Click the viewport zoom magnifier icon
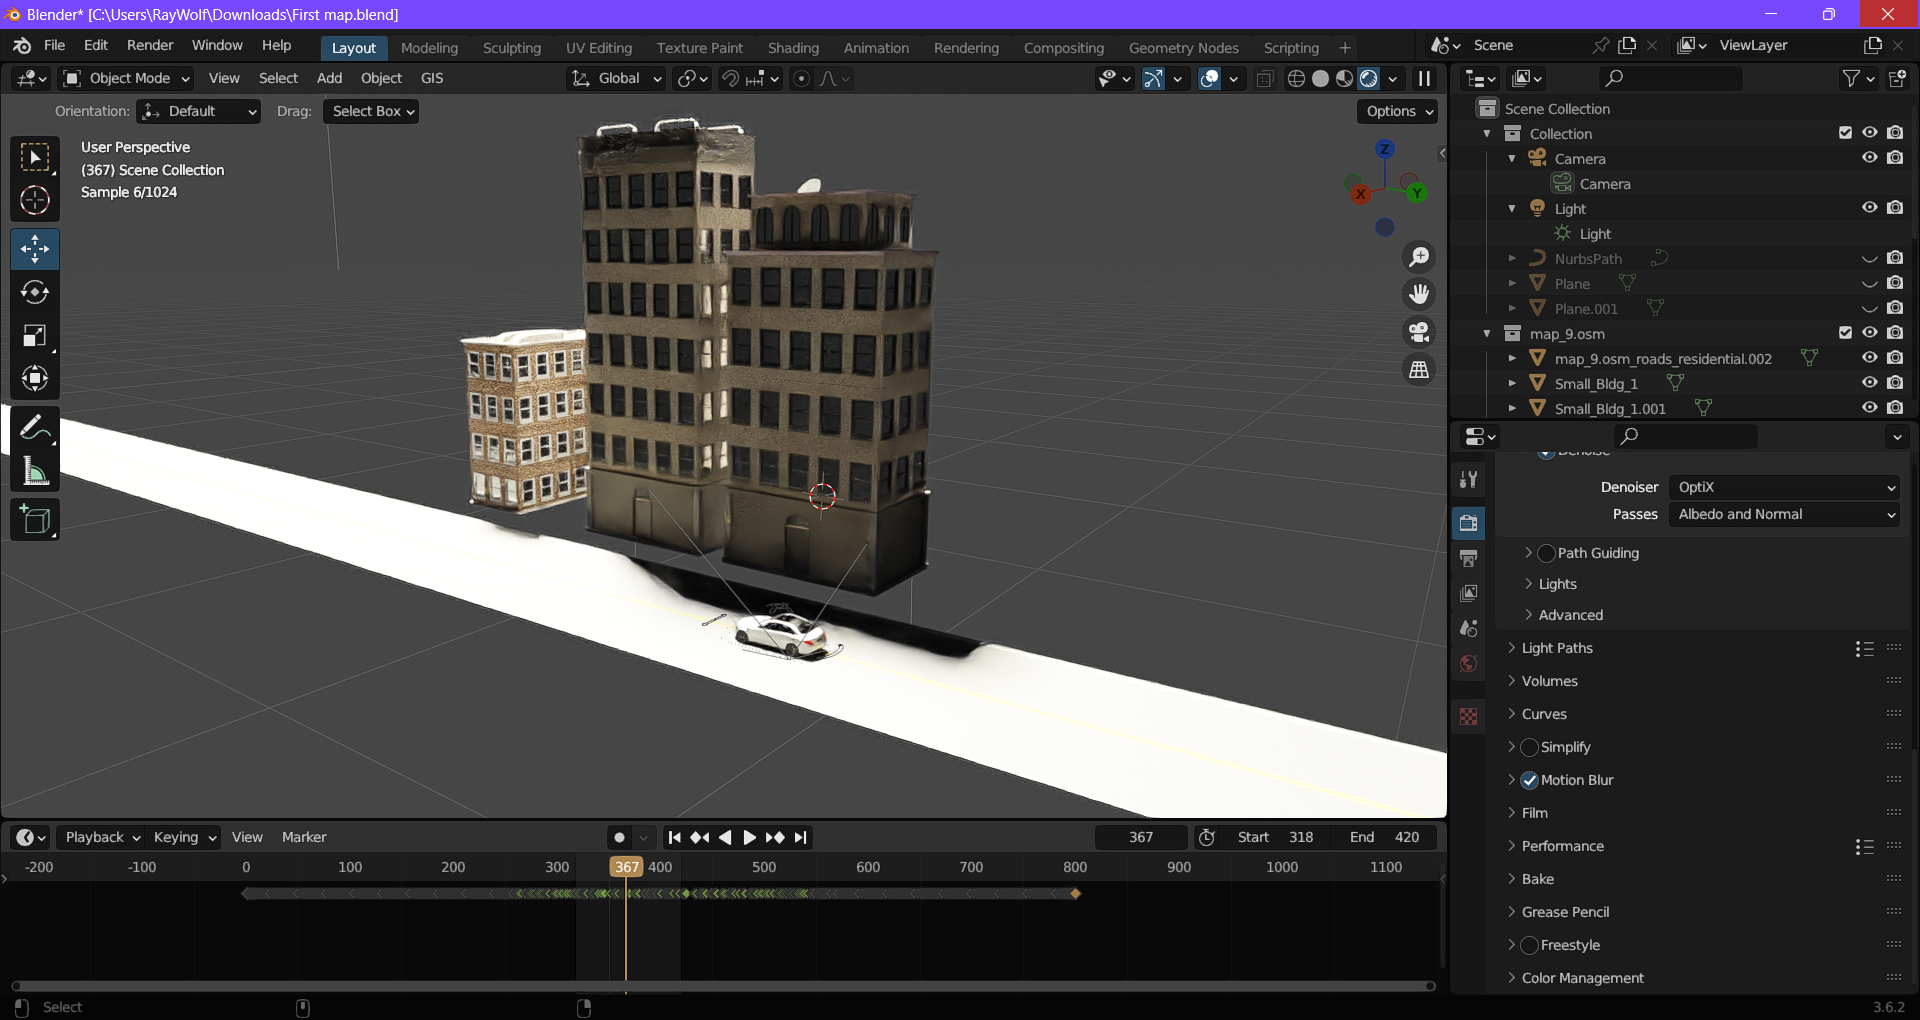Viewport: 1920px width, 1020px height. 1419,257
